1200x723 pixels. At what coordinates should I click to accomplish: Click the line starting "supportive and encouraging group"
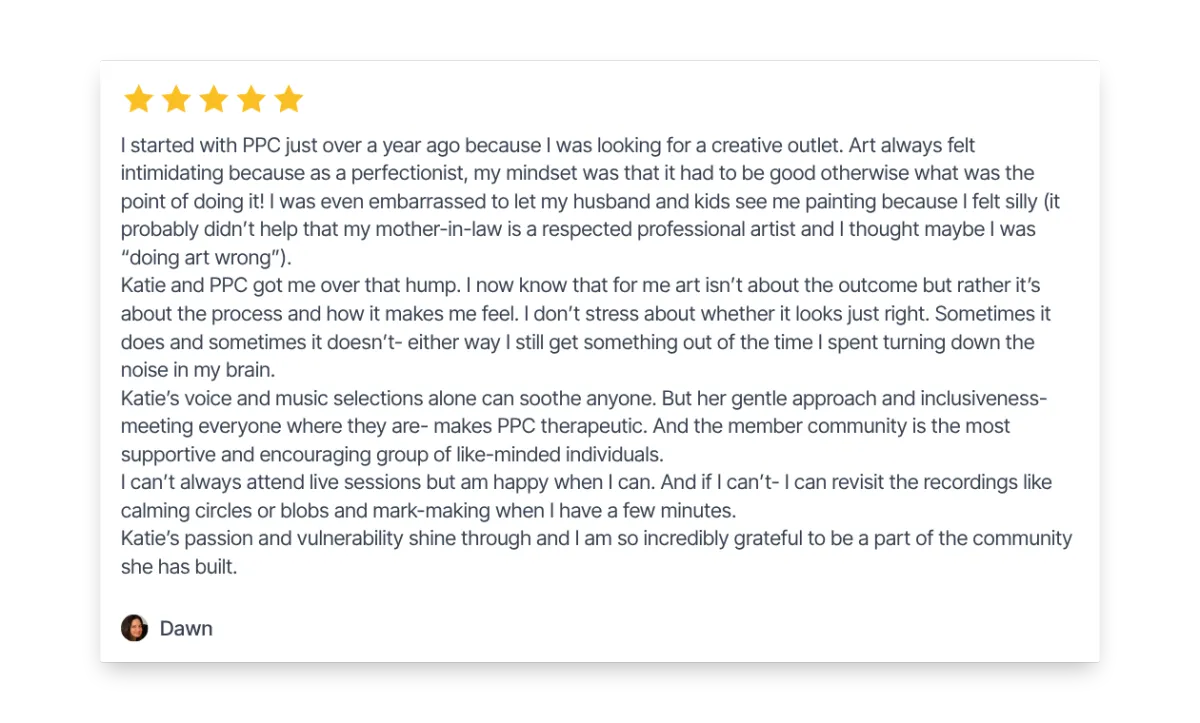click(392, 454)
